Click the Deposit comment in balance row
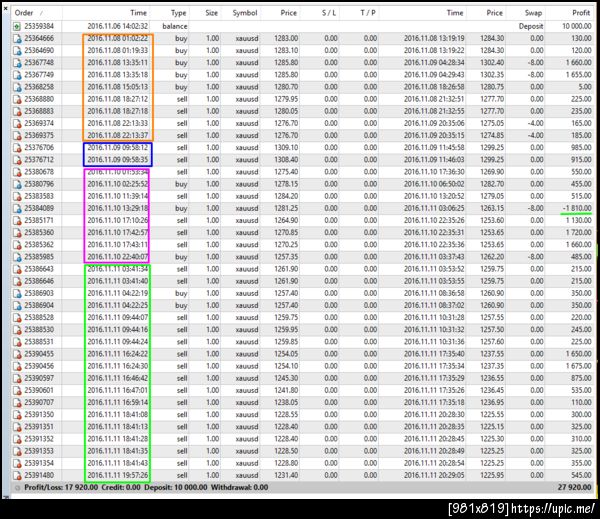This screenshot has width=600, height=519. click(531, 26)
